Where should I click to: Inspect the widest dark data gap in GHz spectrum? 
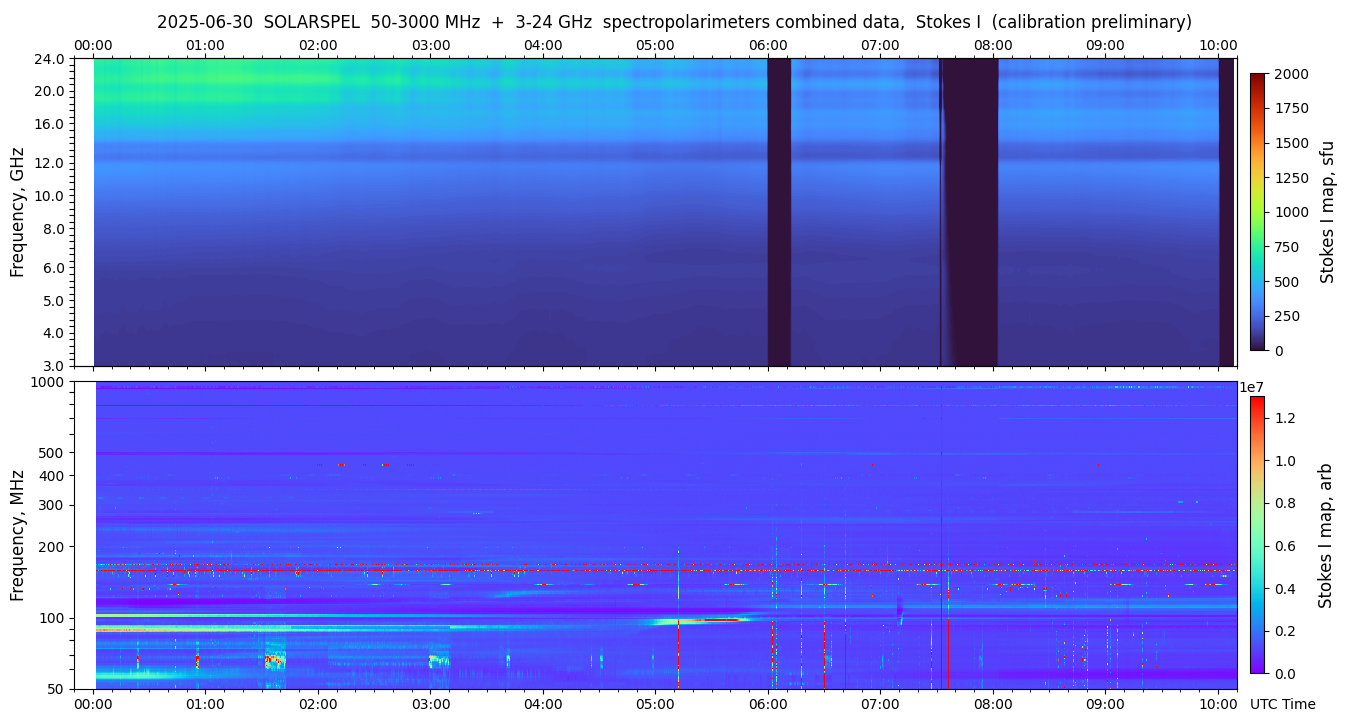pos(969,212)
